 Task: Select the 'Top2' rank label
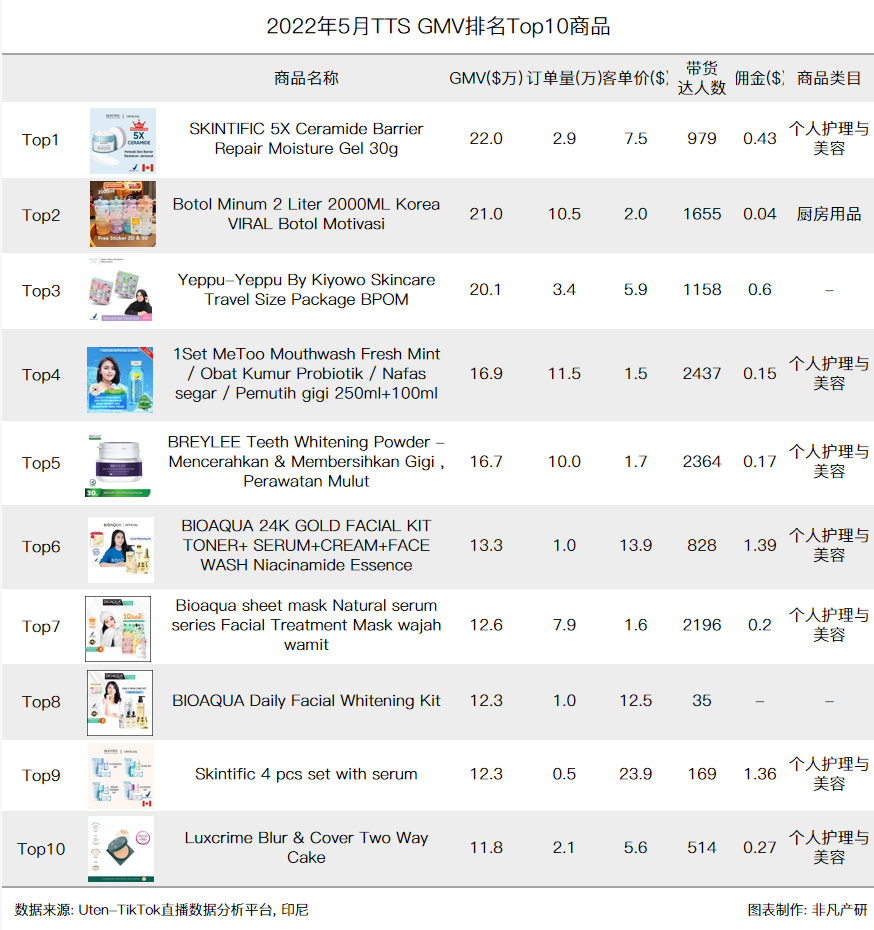(x=41, y=215)
